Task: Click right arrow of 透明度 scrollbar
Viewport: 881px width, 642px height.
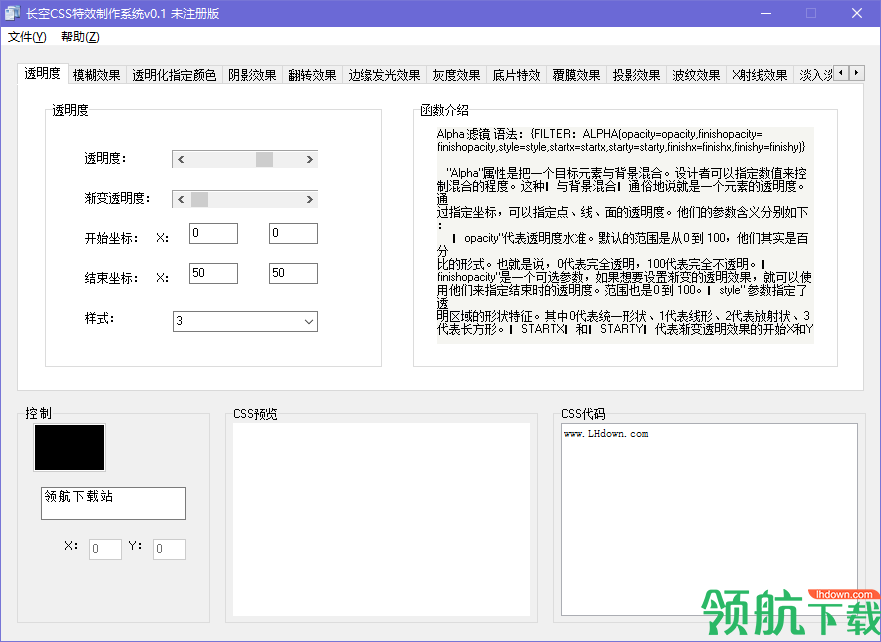Action: [x=310, y=160]
